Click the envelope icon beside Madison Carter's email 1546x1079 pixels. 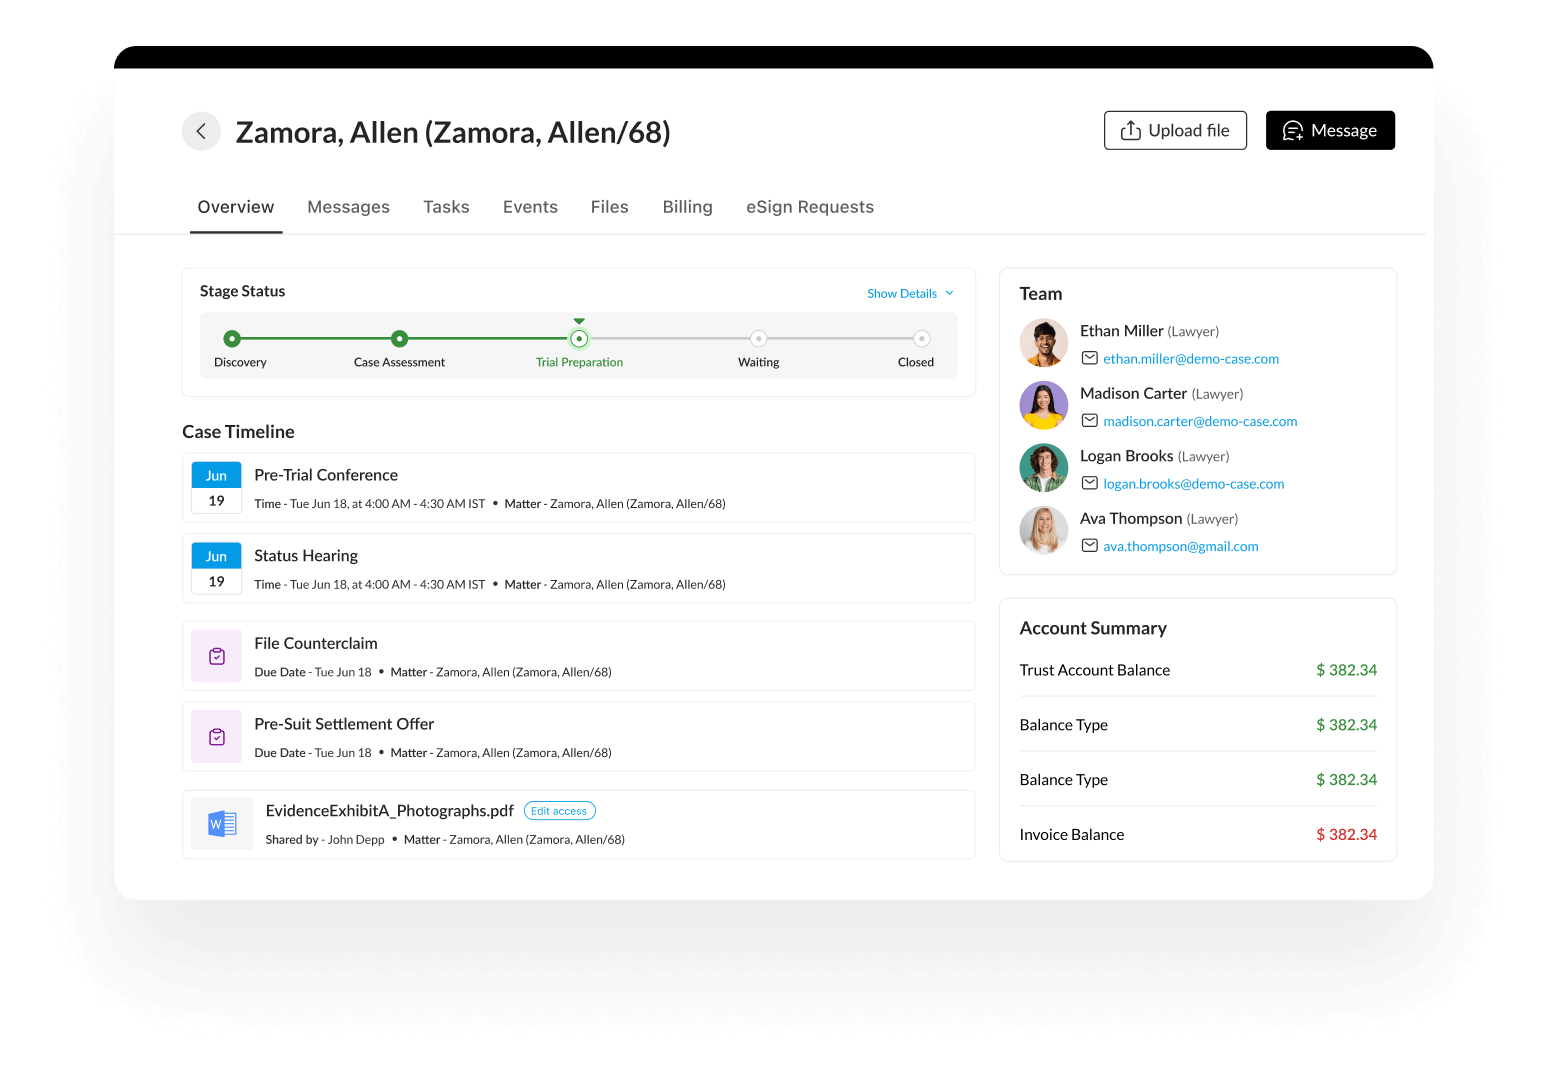[x=1090, y=421]
